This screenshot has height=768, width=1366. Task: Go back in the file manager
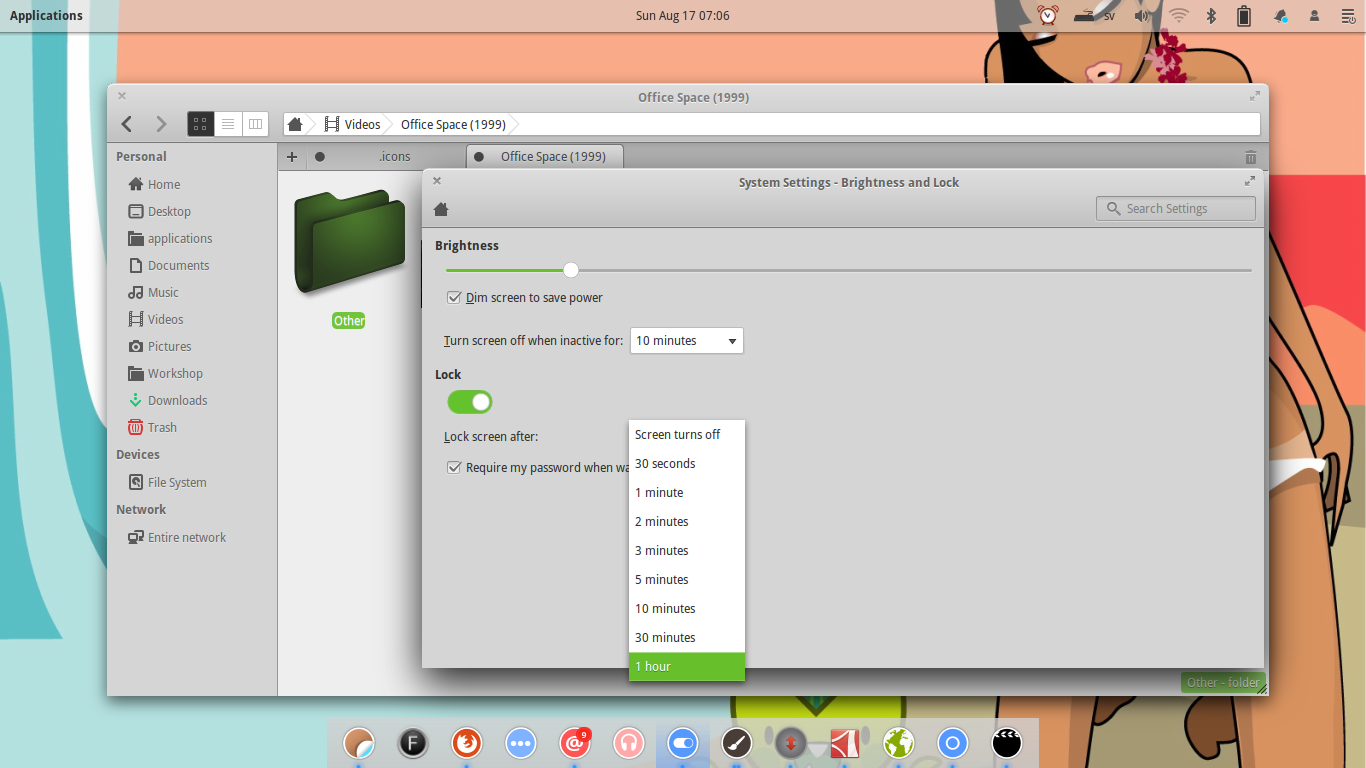[x=127, y=124]
